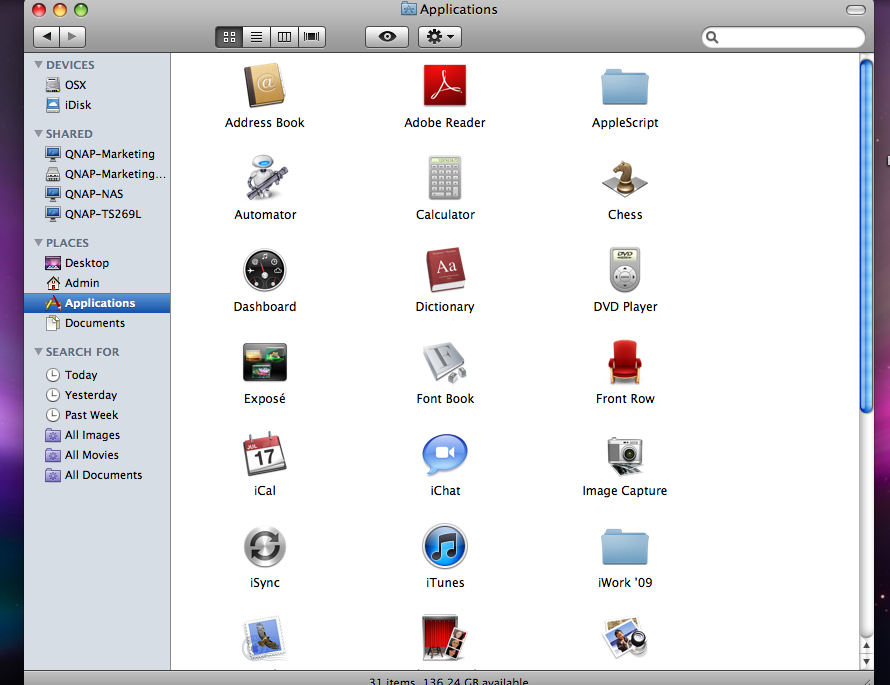The width and height of the screenshot is (890, 685).
Task: Click the Calculator app icon
Action: [444, 177]
